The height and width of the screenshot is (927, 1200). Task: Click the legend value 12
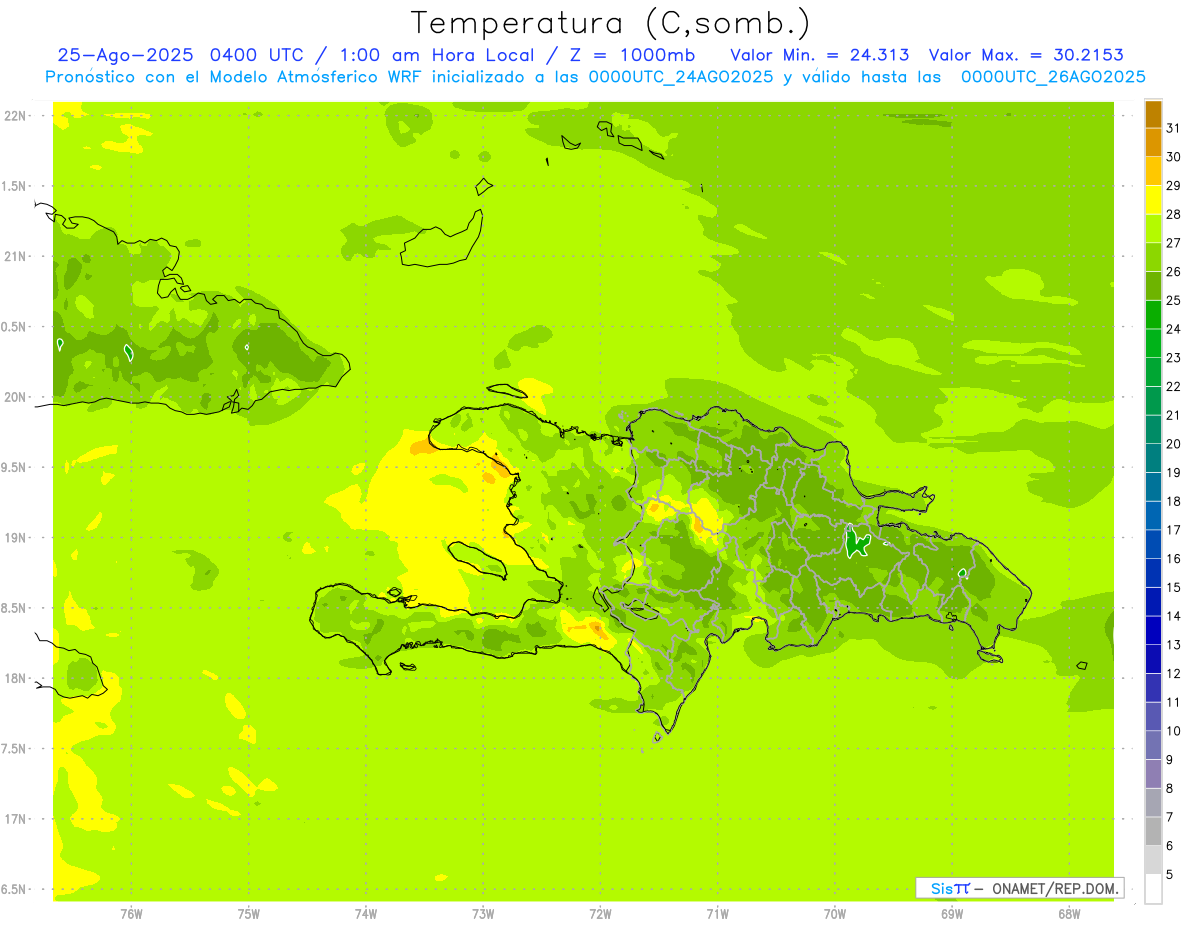pyautogui.click(x=1174, y=673)
